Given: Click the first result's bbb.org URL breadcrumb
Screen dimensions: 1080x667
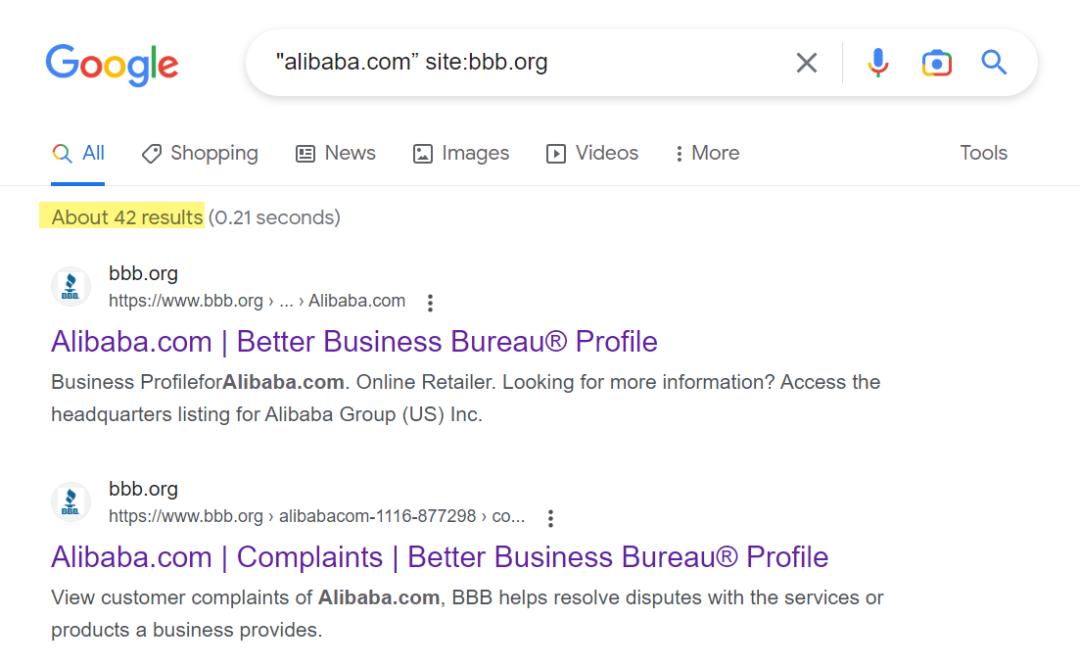Looking at the screenshot, I should pyautogui.click(x=256, y=301).
